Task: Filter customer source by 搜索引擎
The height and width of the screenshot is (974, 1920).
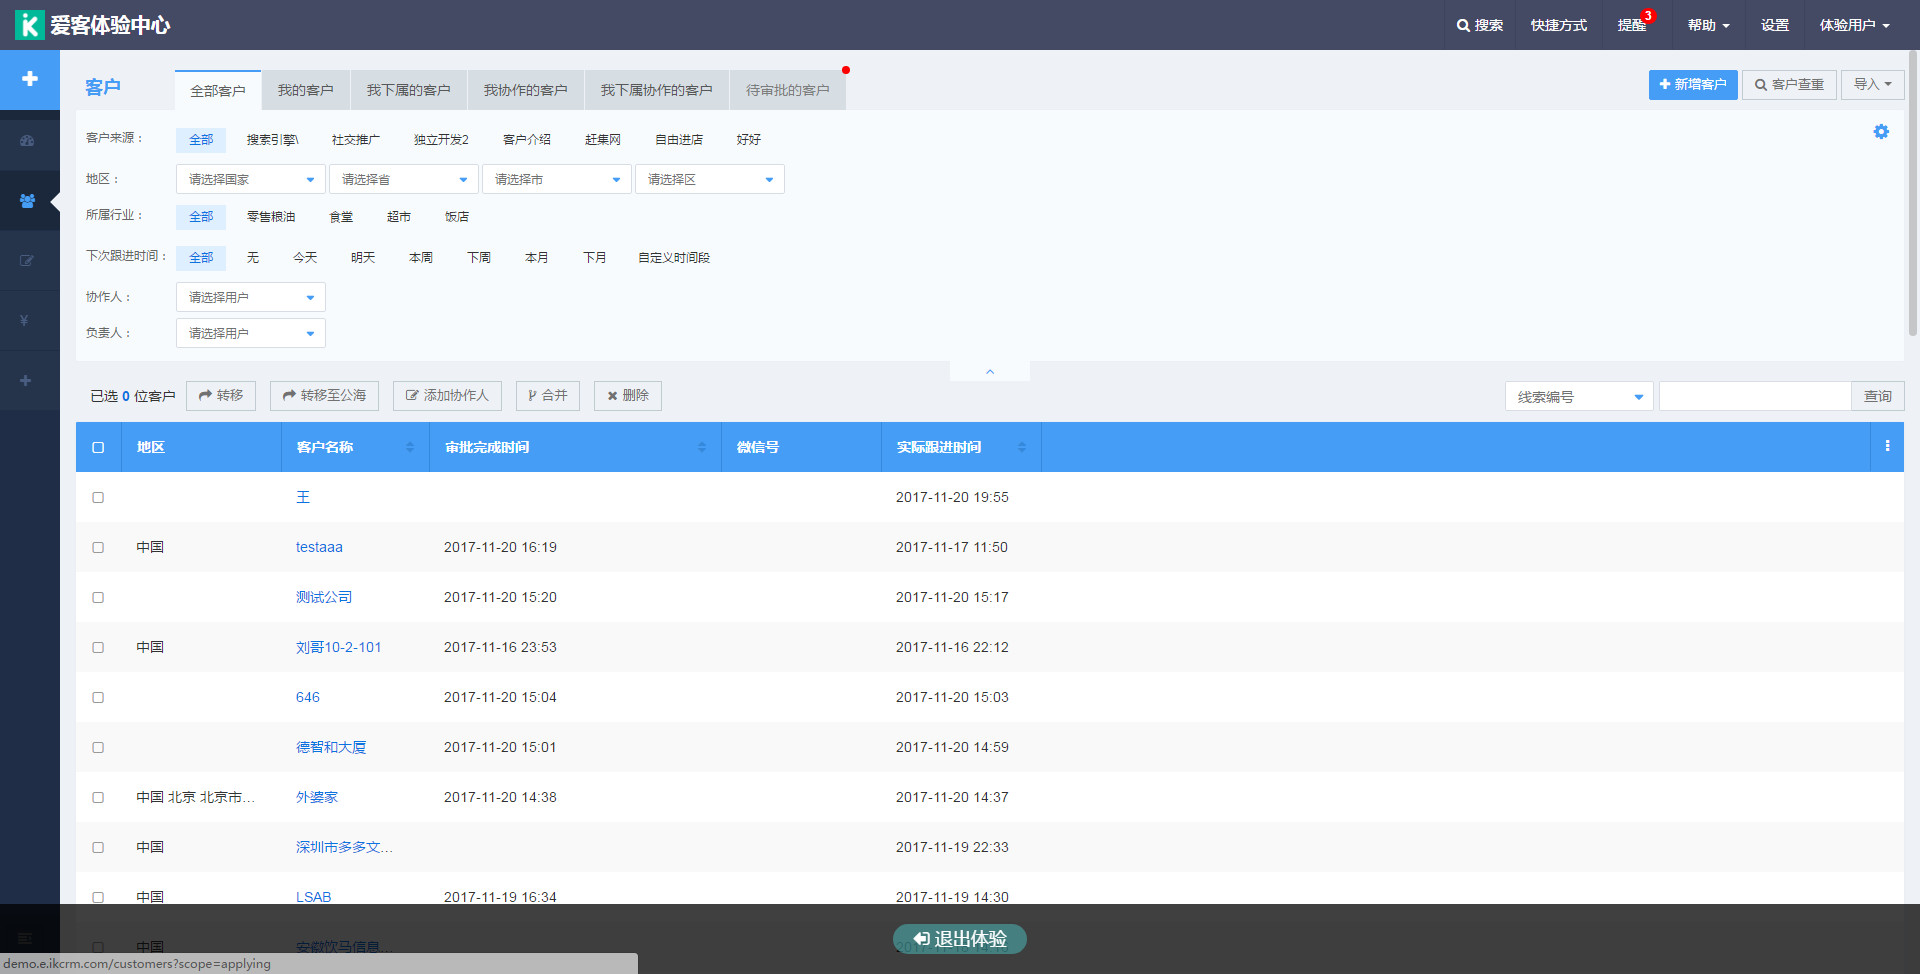Action: click(272, 140)
